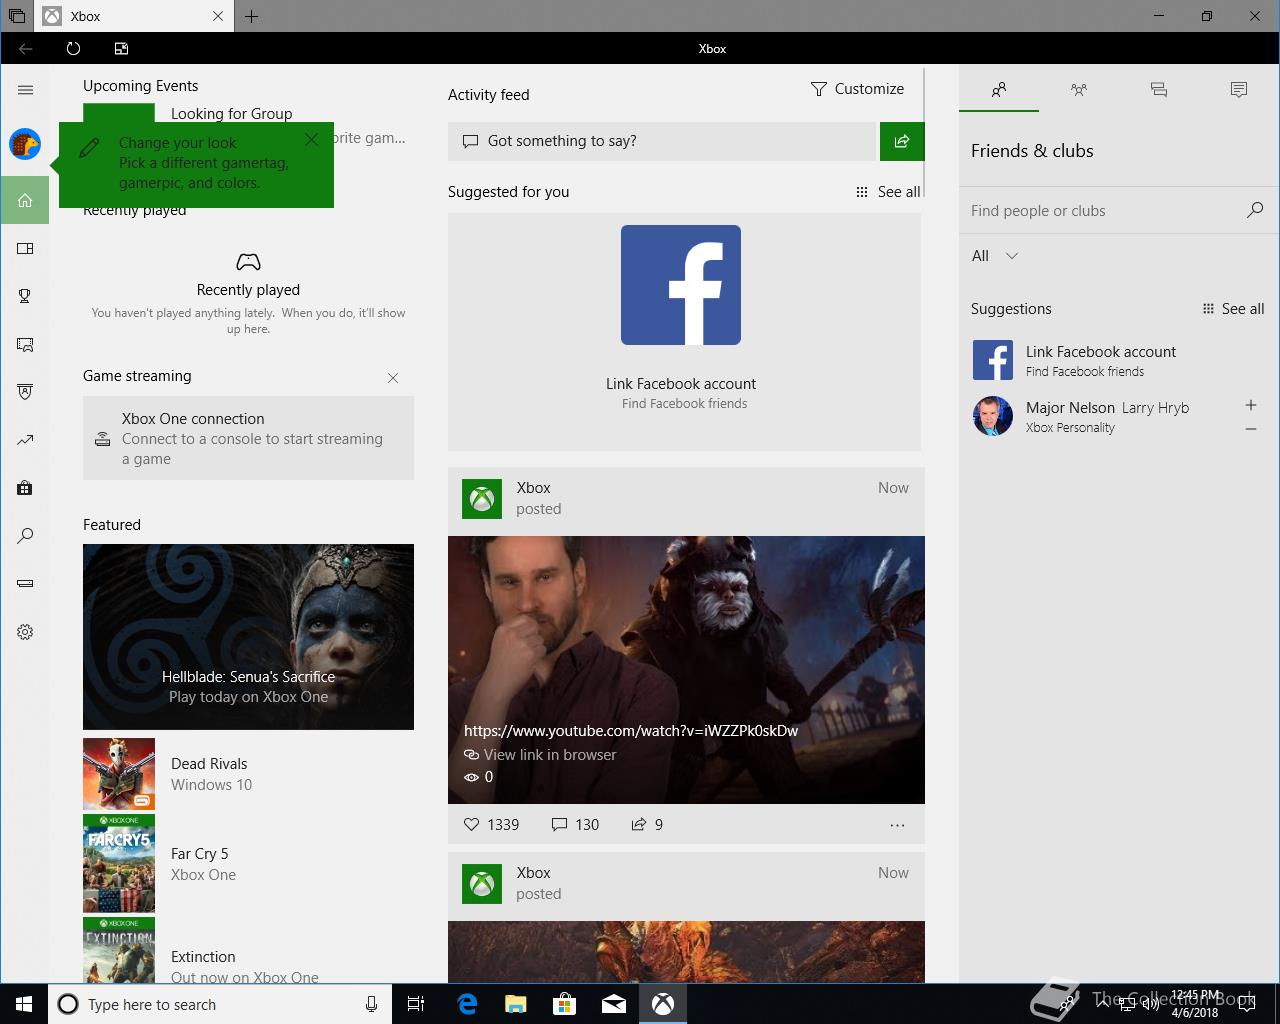
Task: Open Clubs shield icon in sidebar
Action: [25, 392]
